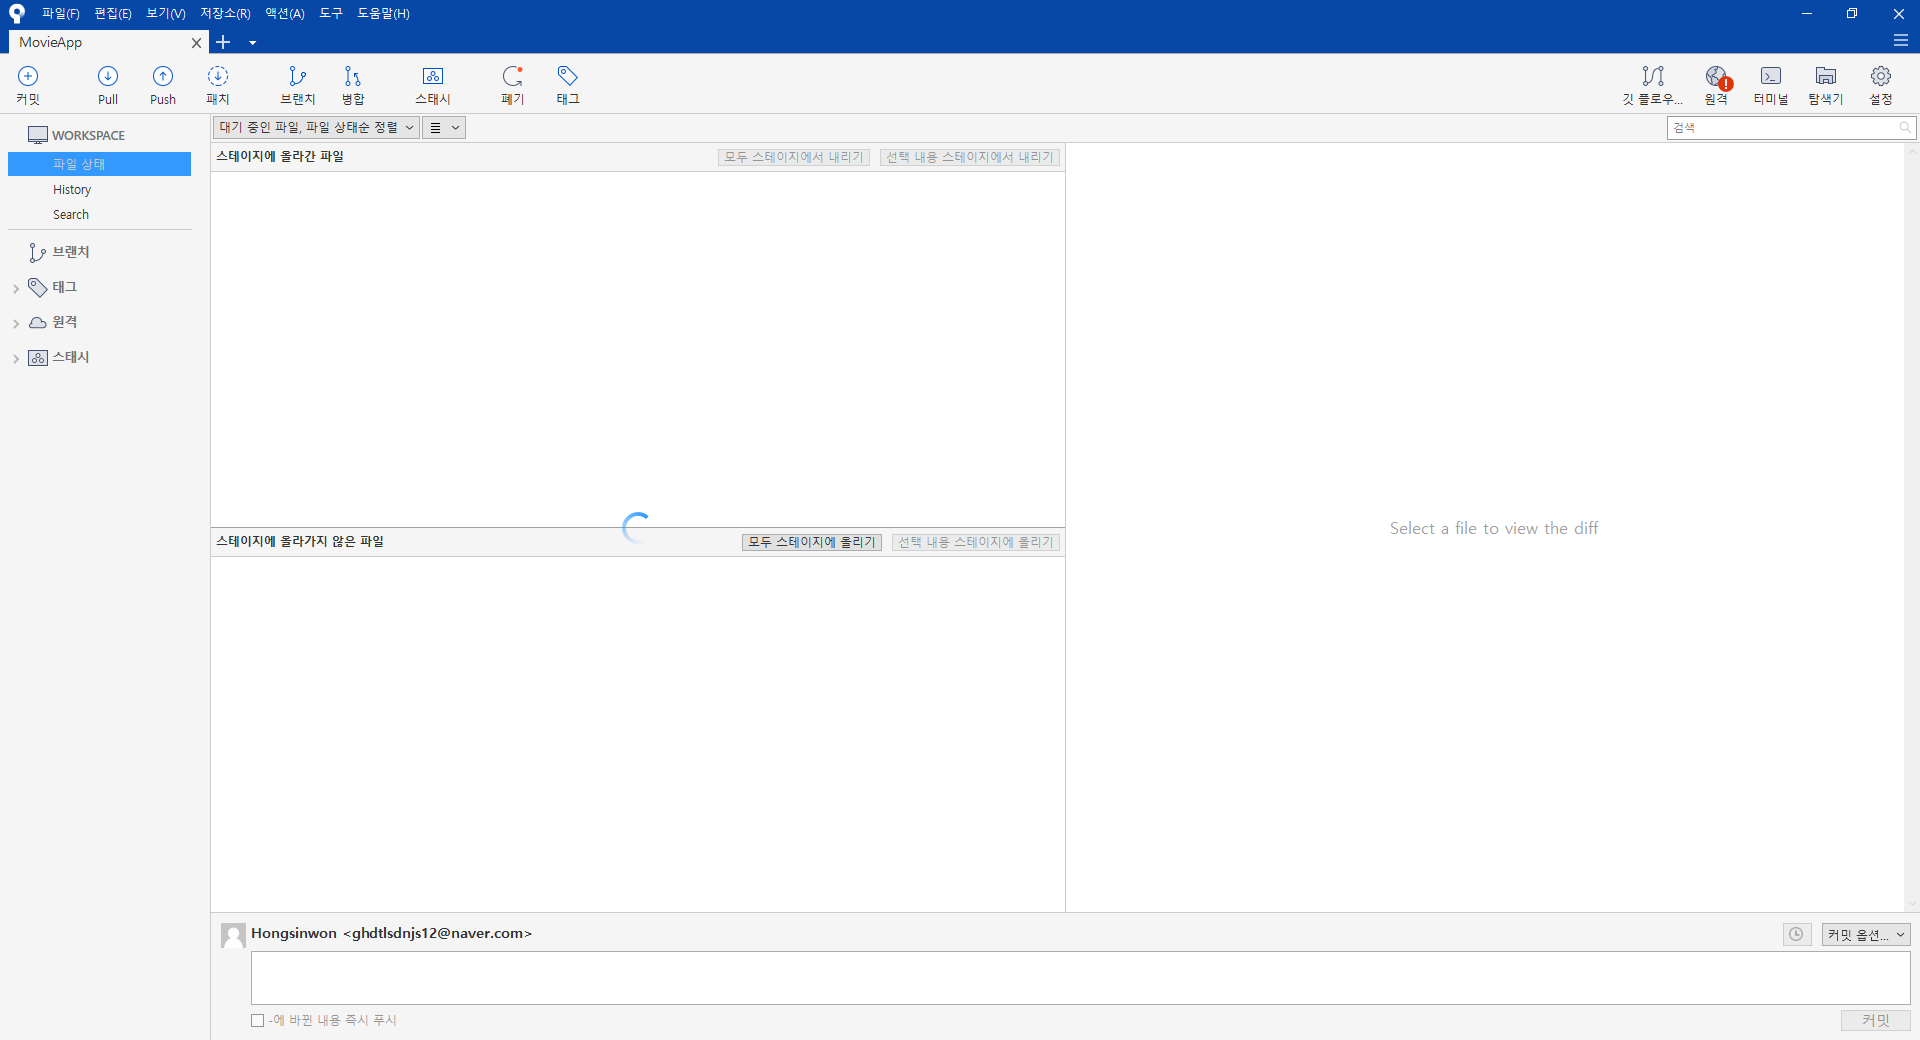This screenshot has width=1920, height=1040.
Task: Click the 스태시 (Stash) toolbar icon
Action: pyautogui.click(x=433, y=85)
